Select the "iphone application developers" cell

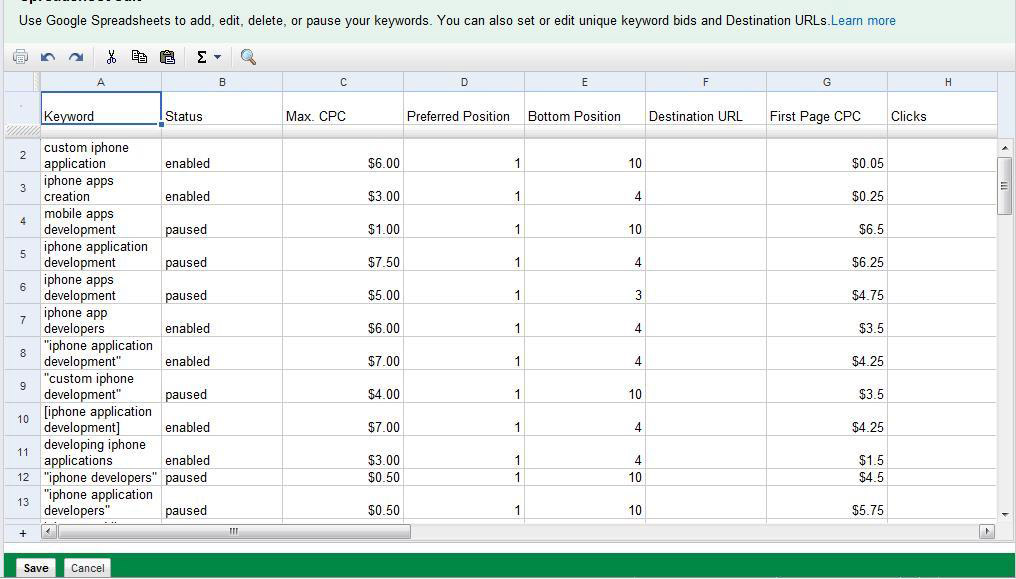(x=100, y=503)
